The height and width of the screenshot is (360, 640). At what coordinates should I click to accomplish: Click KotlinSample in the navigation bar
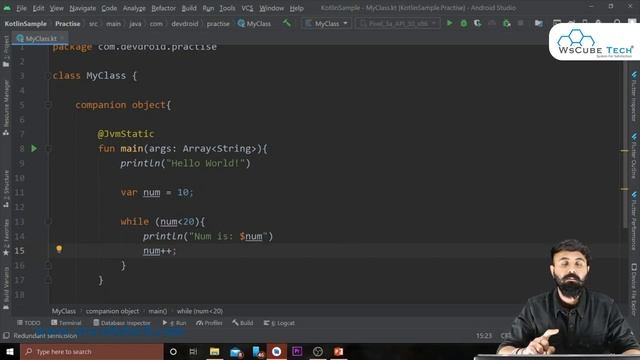pyautogui.click(x=26, y=24)
